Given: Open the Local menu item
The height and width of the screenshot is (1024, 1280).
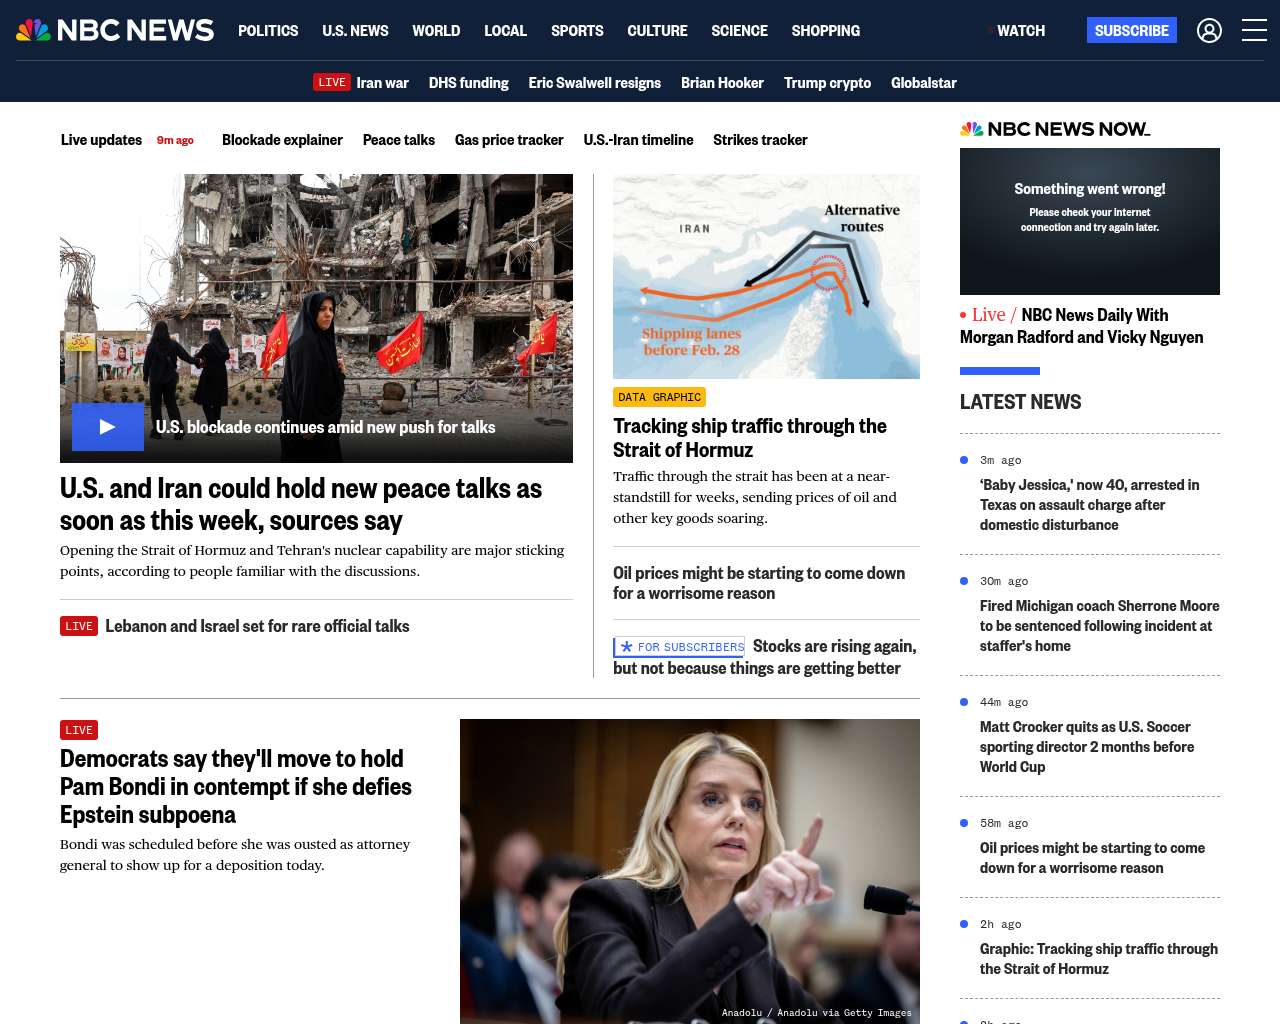Looking at the screenshot, I should tap(505, 31).
